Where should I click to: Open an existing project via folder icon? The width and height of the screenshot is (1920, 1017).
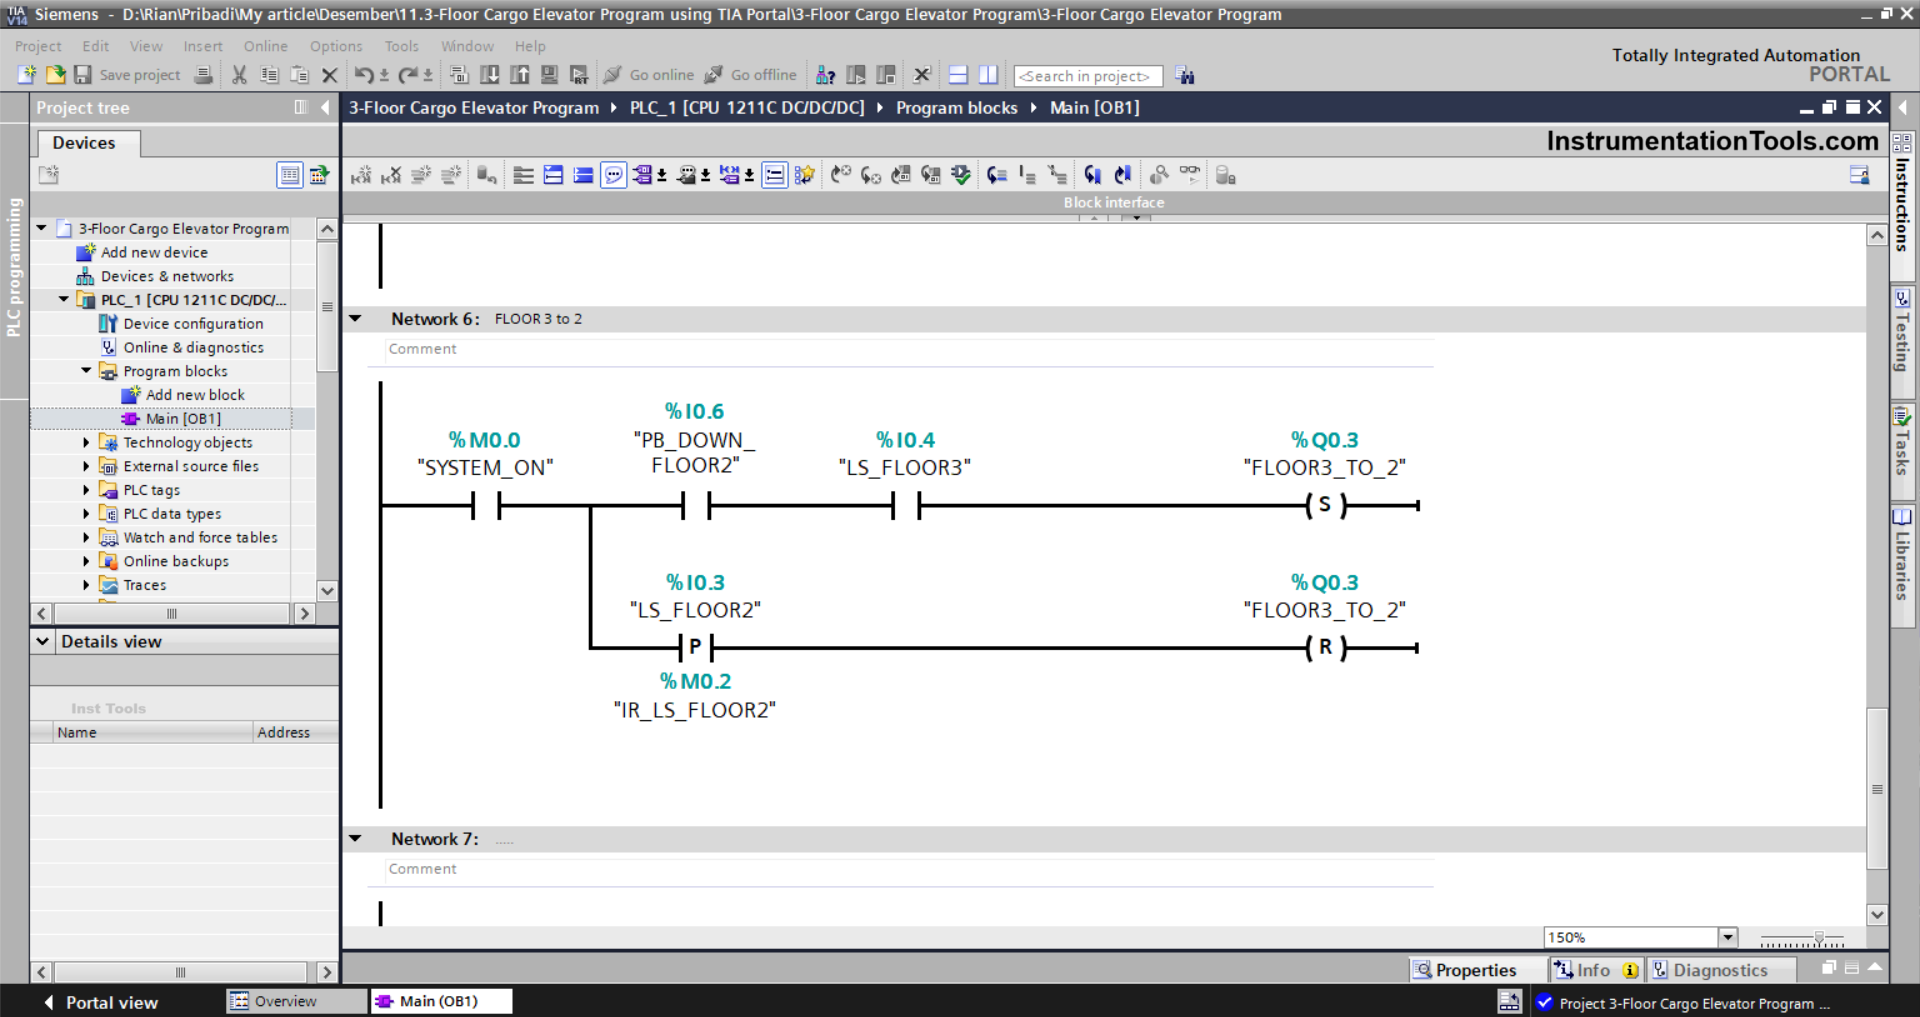click(55, 75)
